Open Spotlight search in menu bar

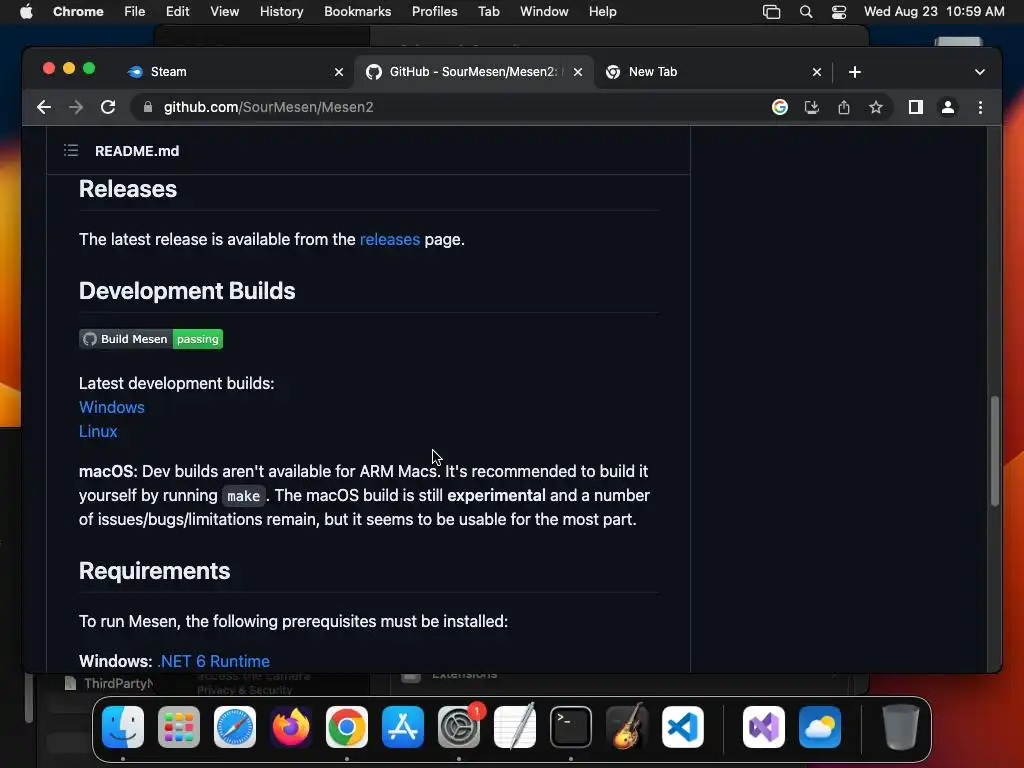click(x=806, y=12)
